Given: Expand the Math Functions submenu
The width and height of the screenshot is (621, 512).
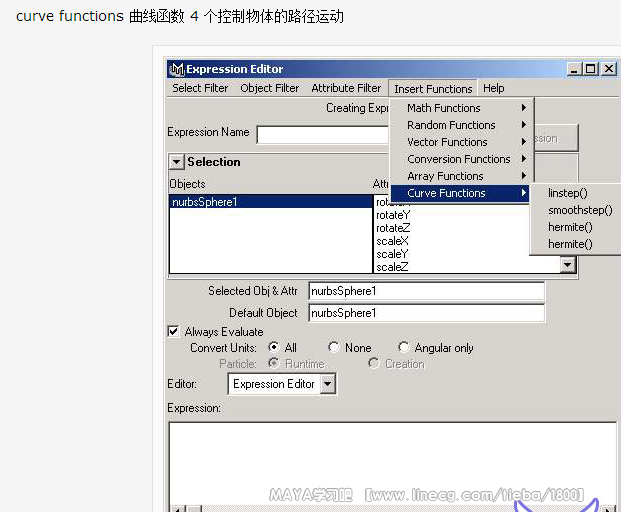Looking at the screenshot, I should pyautogui.click(x=462, y=108).
